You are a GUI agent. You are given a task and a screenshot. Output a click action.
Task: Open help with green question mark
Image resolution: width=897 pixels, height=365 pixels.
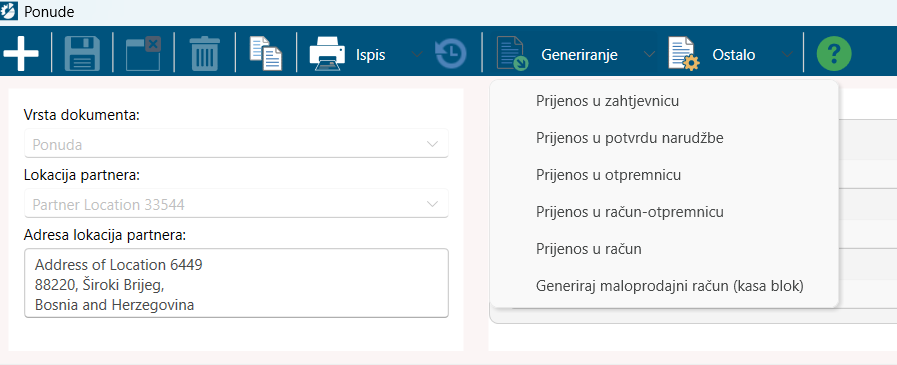click(x=834, y=54)
